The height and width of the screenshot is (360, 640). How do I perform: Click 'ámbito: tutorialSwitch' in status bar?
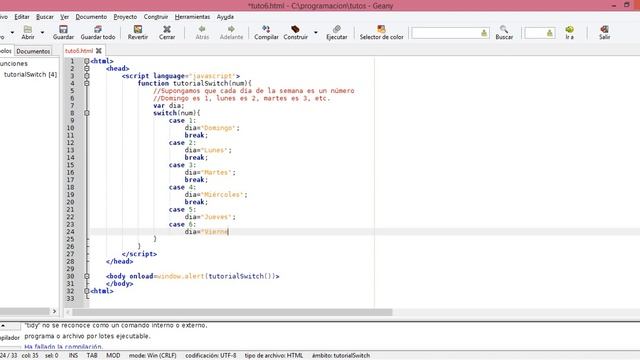click(x=341, y=356)
